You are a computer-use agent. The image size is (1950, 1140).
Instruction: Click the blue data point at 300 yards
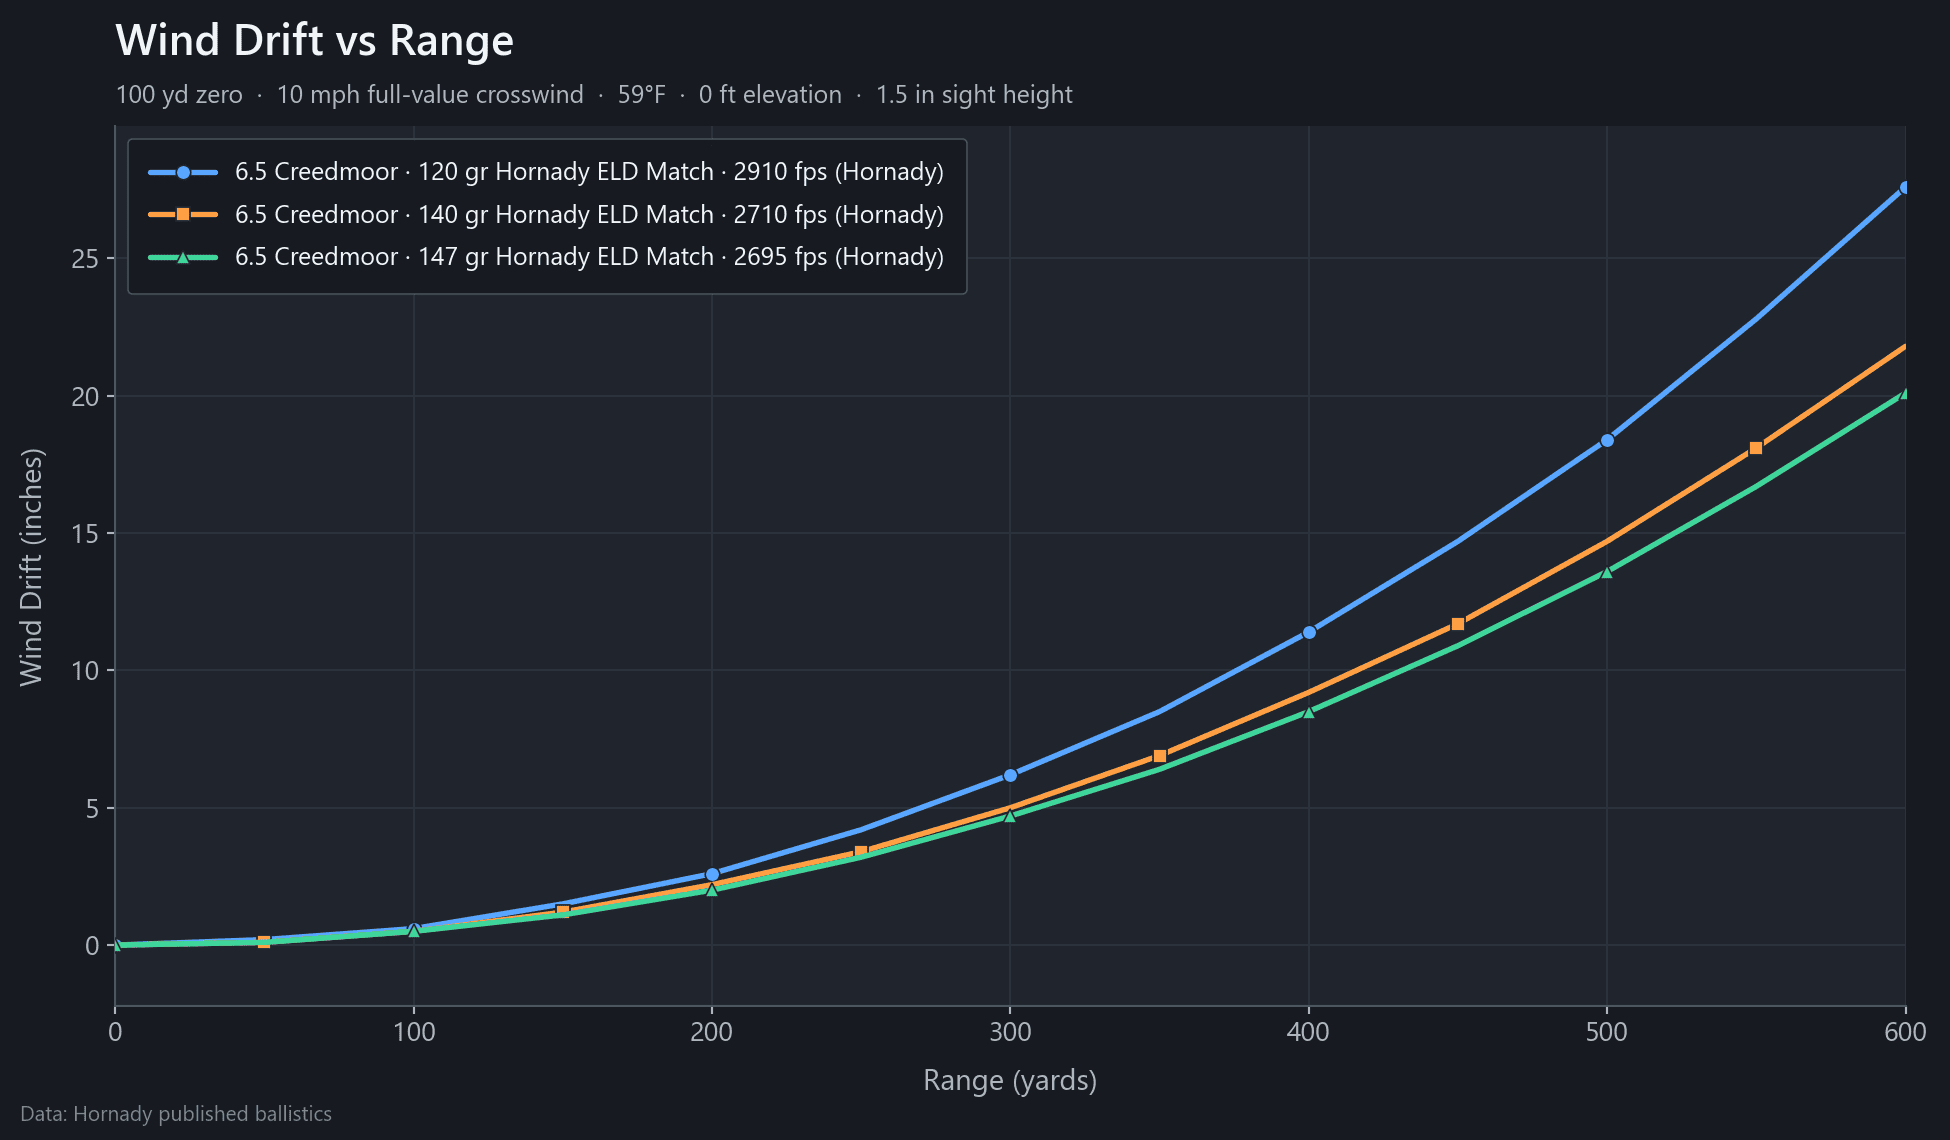coord(1010,775)
